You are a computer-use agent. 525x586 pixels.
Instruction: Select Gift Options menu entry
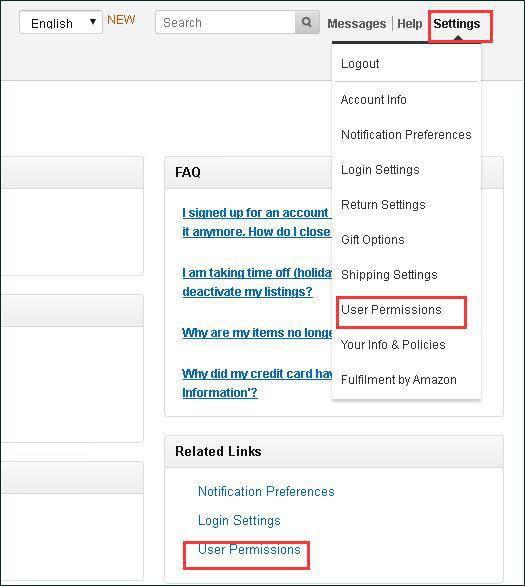pos(373,240)
